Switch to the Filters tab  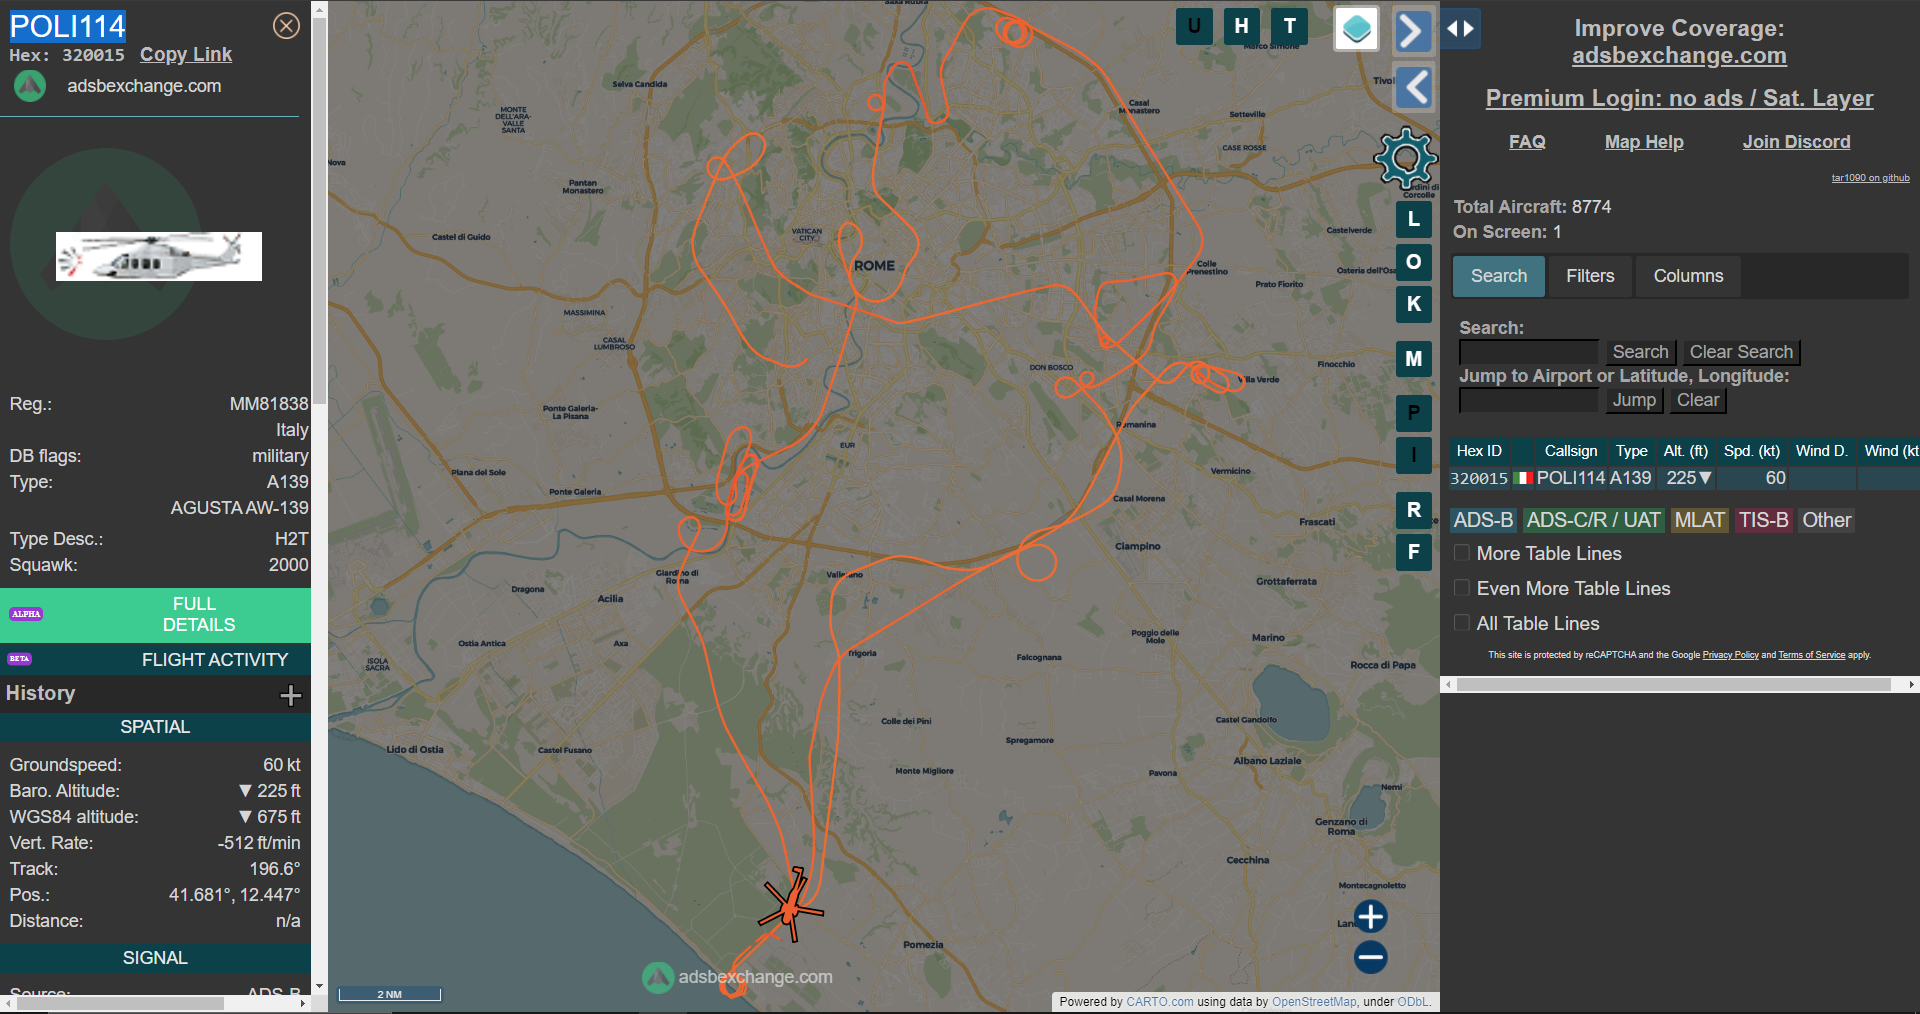[1590, 276]
